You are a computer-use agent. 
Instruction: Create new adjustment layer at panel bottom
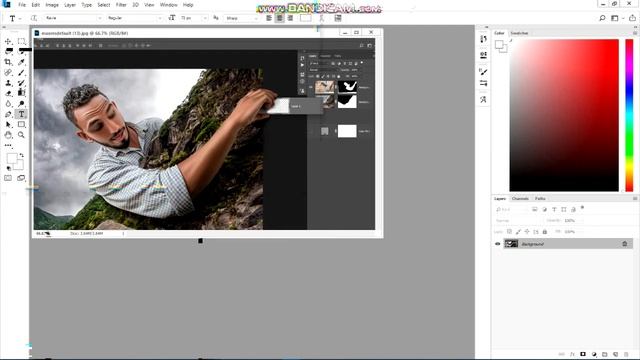click(x=594, y=354)
